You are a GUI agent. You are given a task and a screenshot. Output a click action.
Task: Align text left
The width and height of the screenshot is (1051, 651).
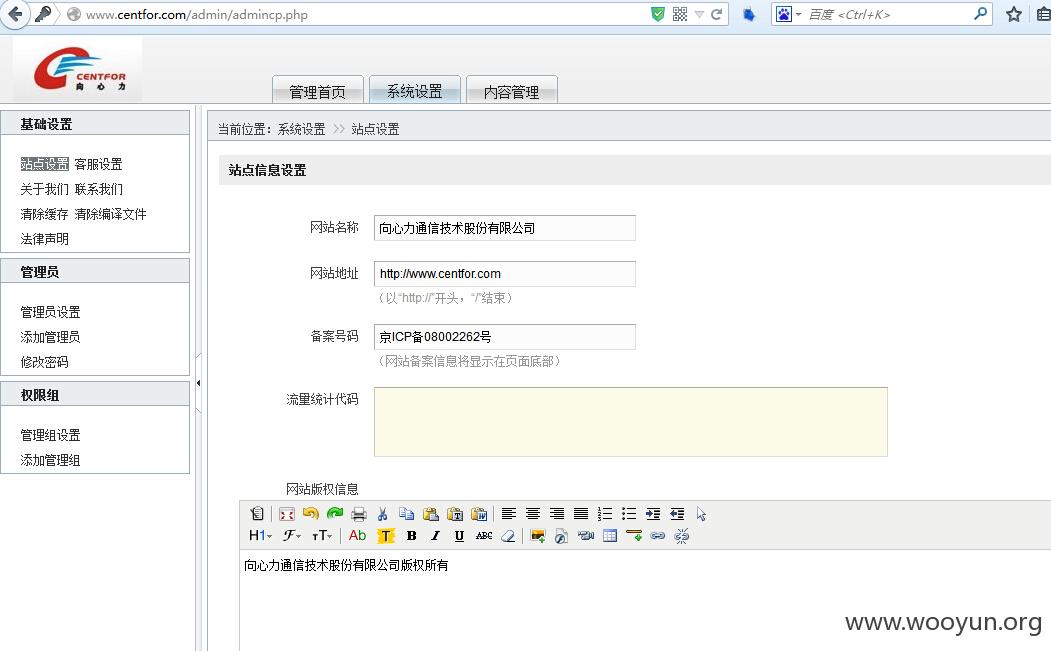tap(509, 514)
